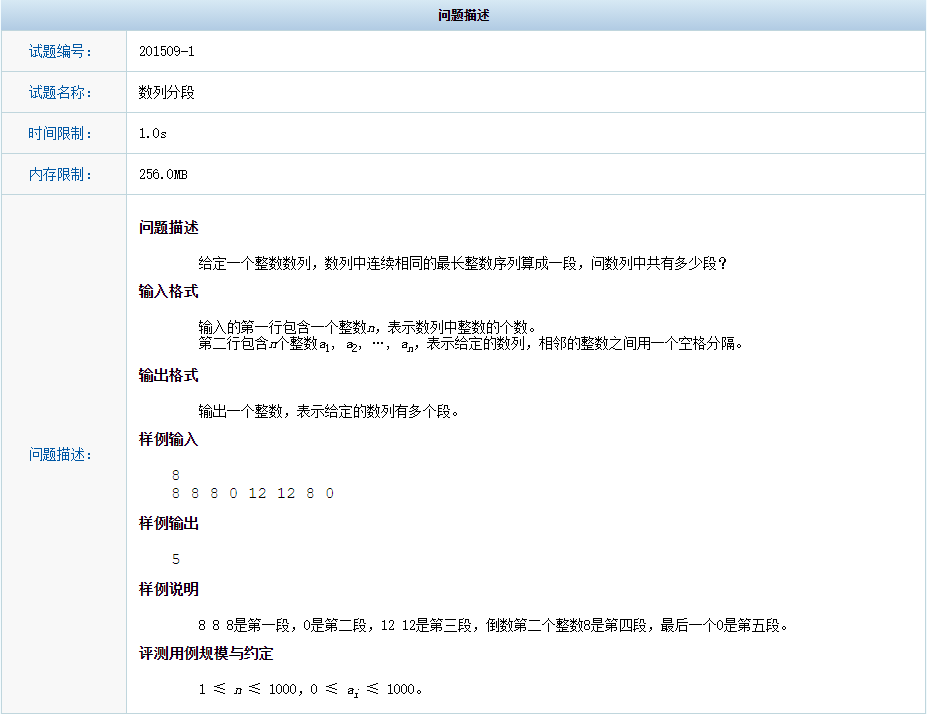Click the sample input line 8
Image resolution: width=927 pixels, height=714 pixels.
(175, 475)
